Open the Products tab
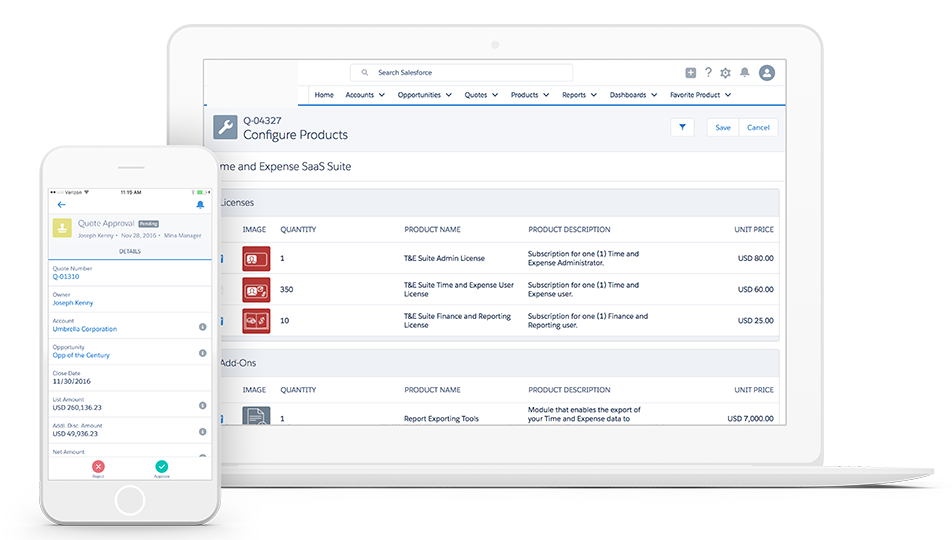The width and height of the screenshot is (952, 540). (x=525, y=95)
